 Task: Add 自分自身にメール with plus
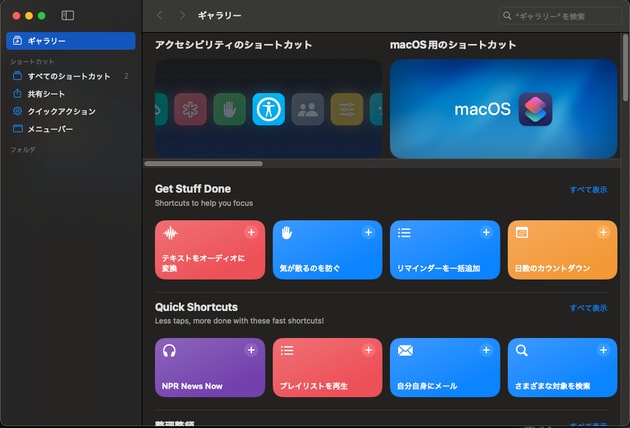pos(486,350)
